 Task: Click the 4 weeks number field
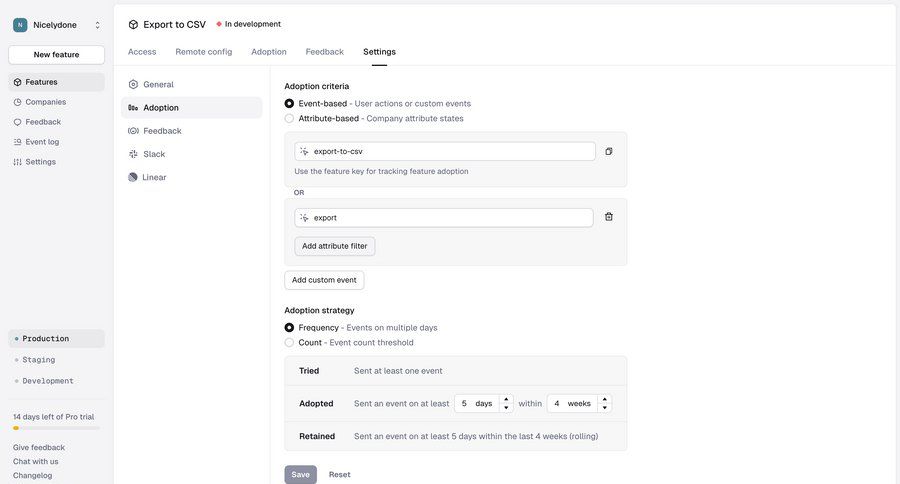pos(573,404)
